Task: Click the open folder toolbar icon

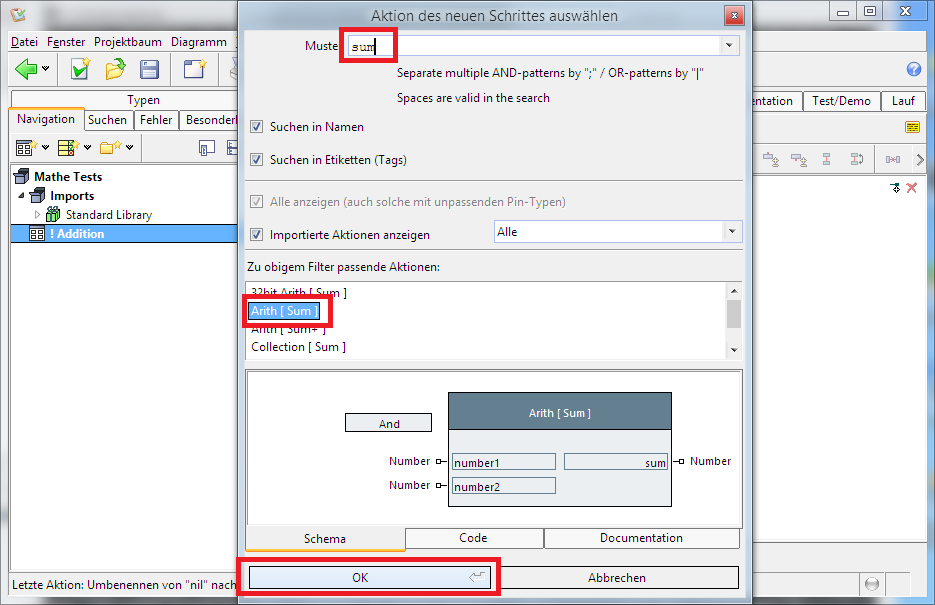Action: coord(115,69)
